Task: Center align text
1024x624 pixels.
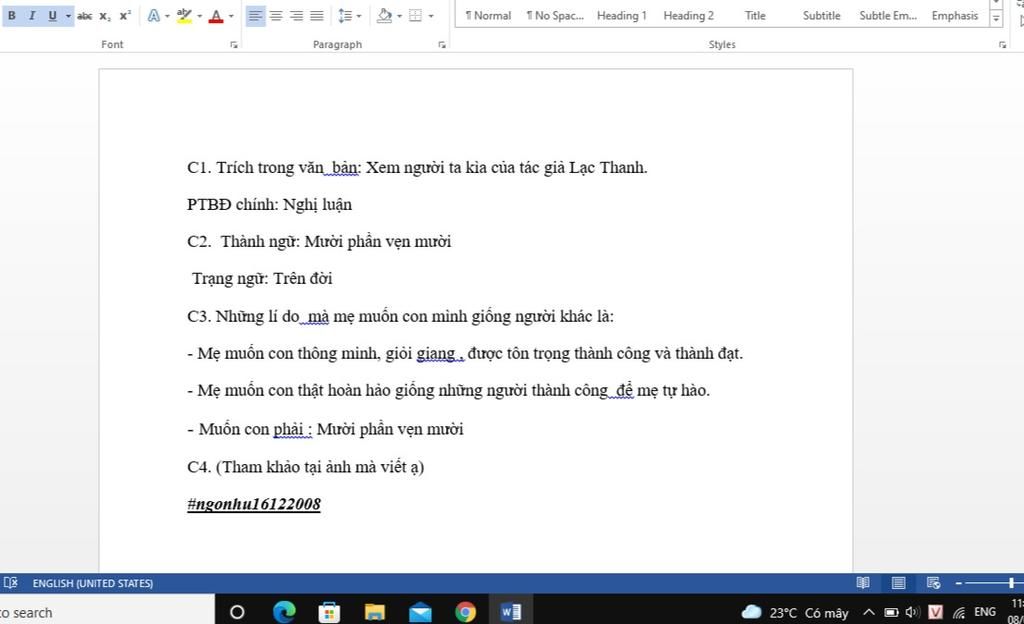Action: [276, 16]
